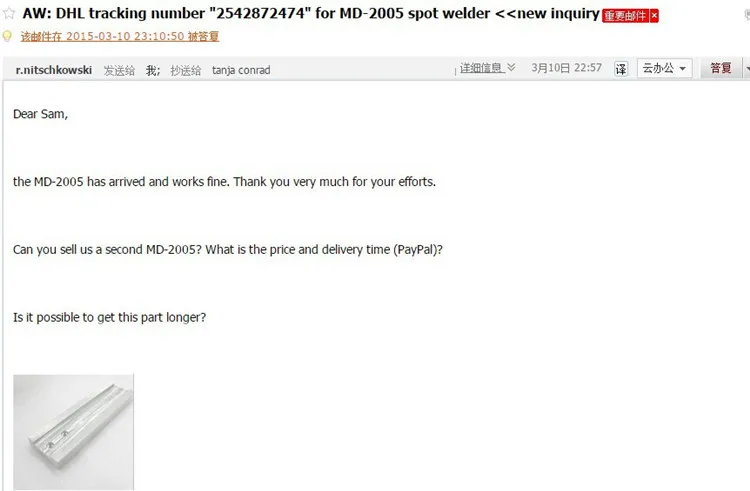Click the red 重要邮件 label tag

click(625, 16)
